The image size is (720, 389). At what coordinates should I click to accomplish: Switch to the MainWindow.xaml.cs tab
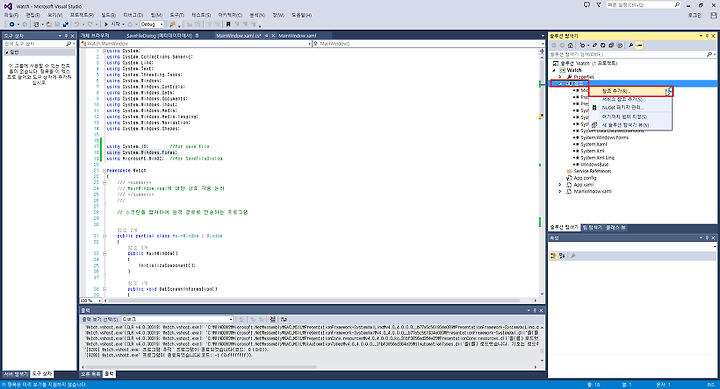pyautogui.click(x=238, y=35)
